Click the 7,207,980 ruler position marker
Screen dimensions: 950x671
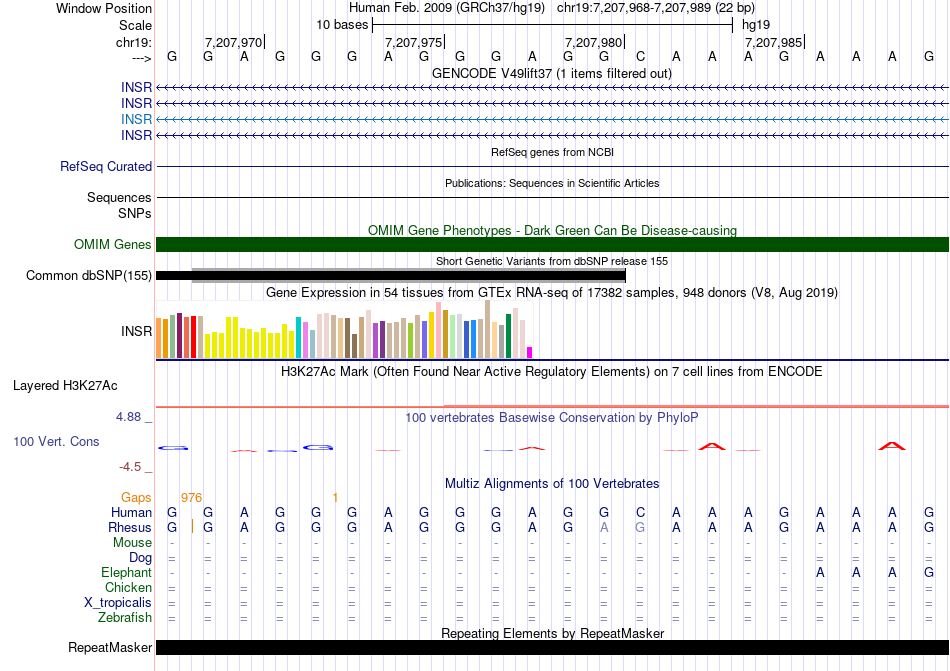tap(594, 42)
